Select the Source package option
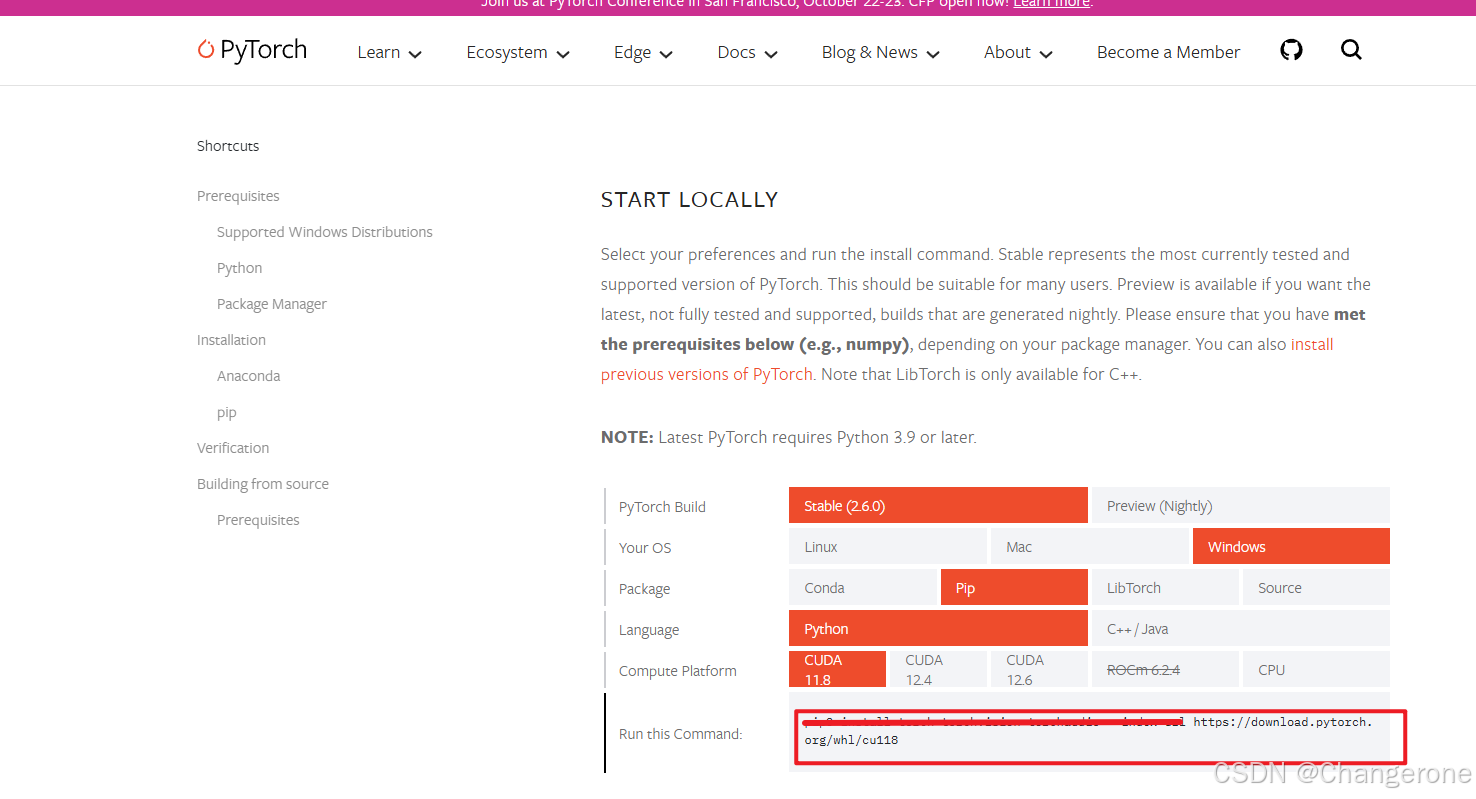The width and height of the screenshot is (1476, 799). (1316, 587)
